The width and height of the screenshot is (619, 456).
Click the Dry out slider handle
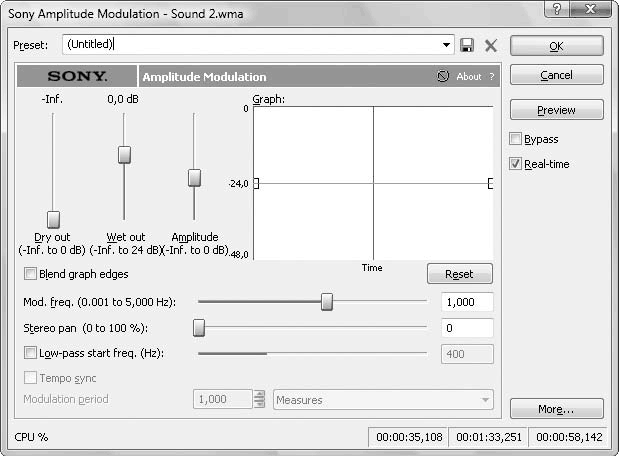[54, 219]
